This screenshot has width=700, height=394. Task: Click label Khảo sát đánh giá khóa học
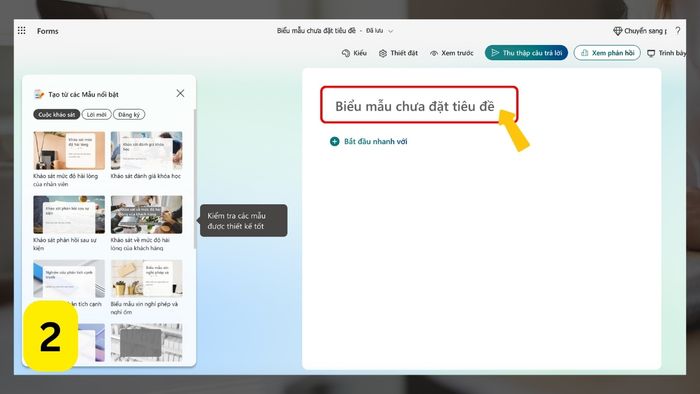[146, 176]
